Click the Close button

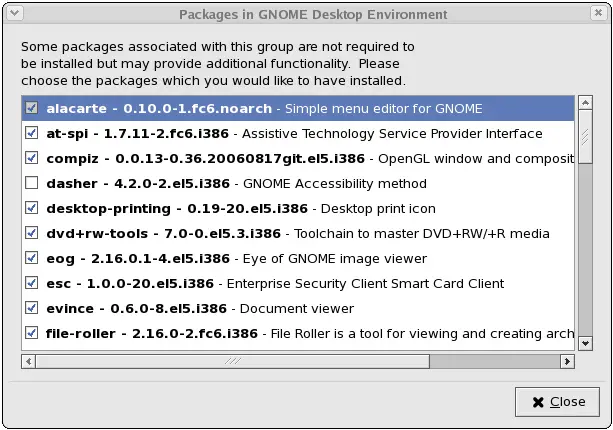coord(557,401)
